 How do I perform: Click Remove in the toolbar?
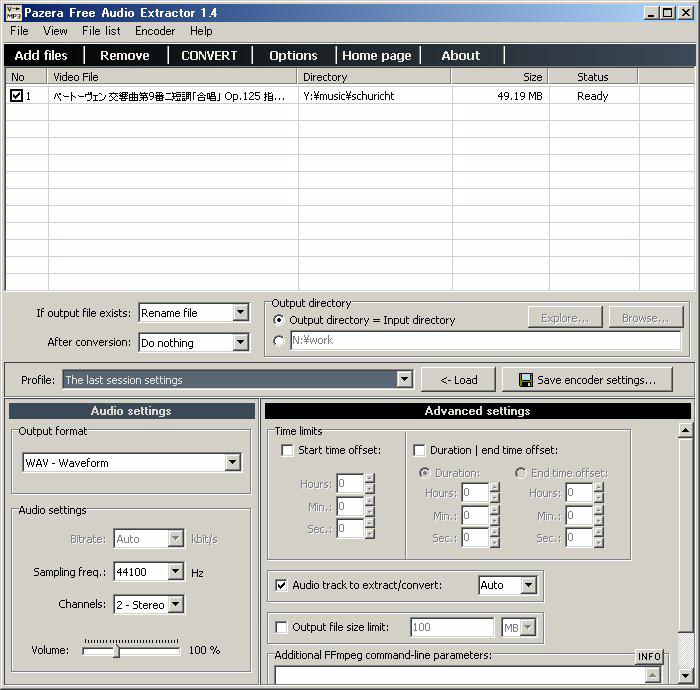[x=125, y=55]
